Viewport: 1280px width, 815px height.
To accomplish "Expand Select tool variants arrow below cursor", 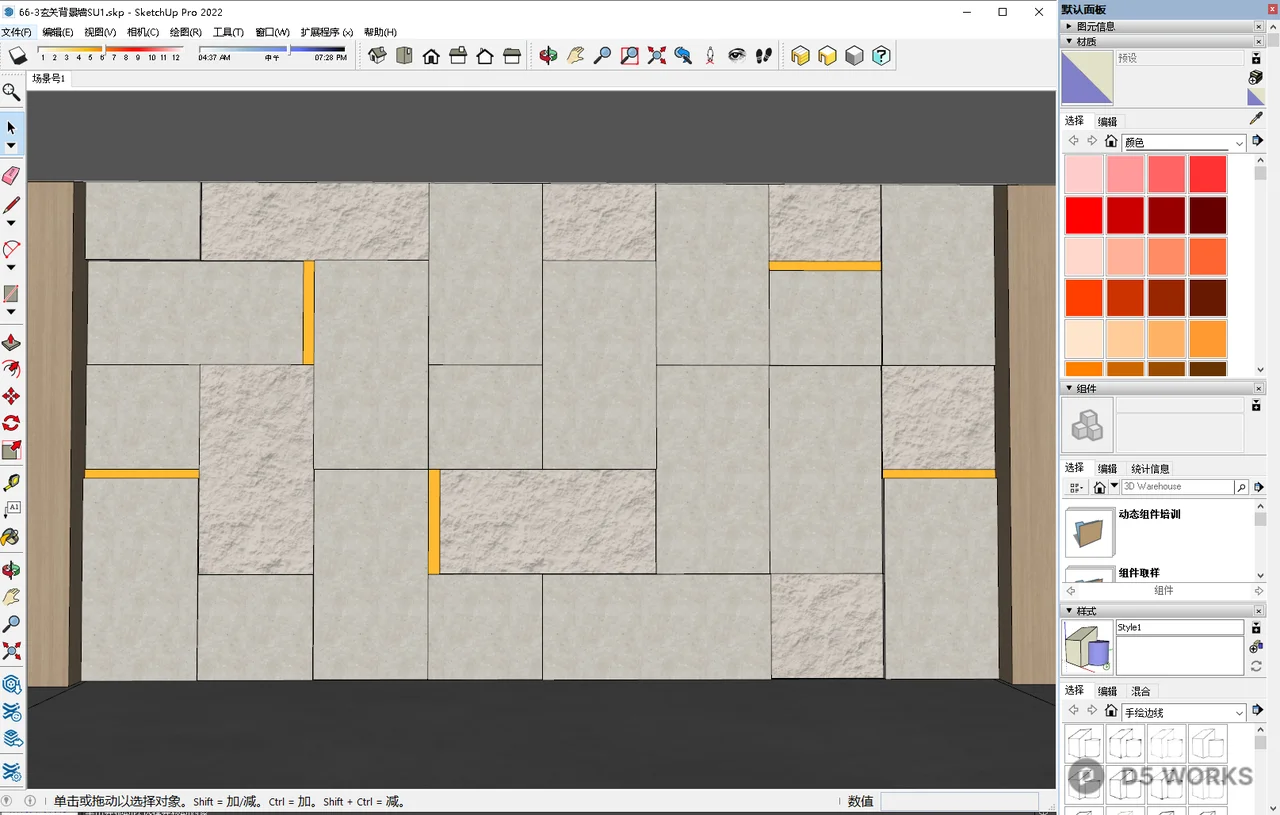I will [11, 147].
